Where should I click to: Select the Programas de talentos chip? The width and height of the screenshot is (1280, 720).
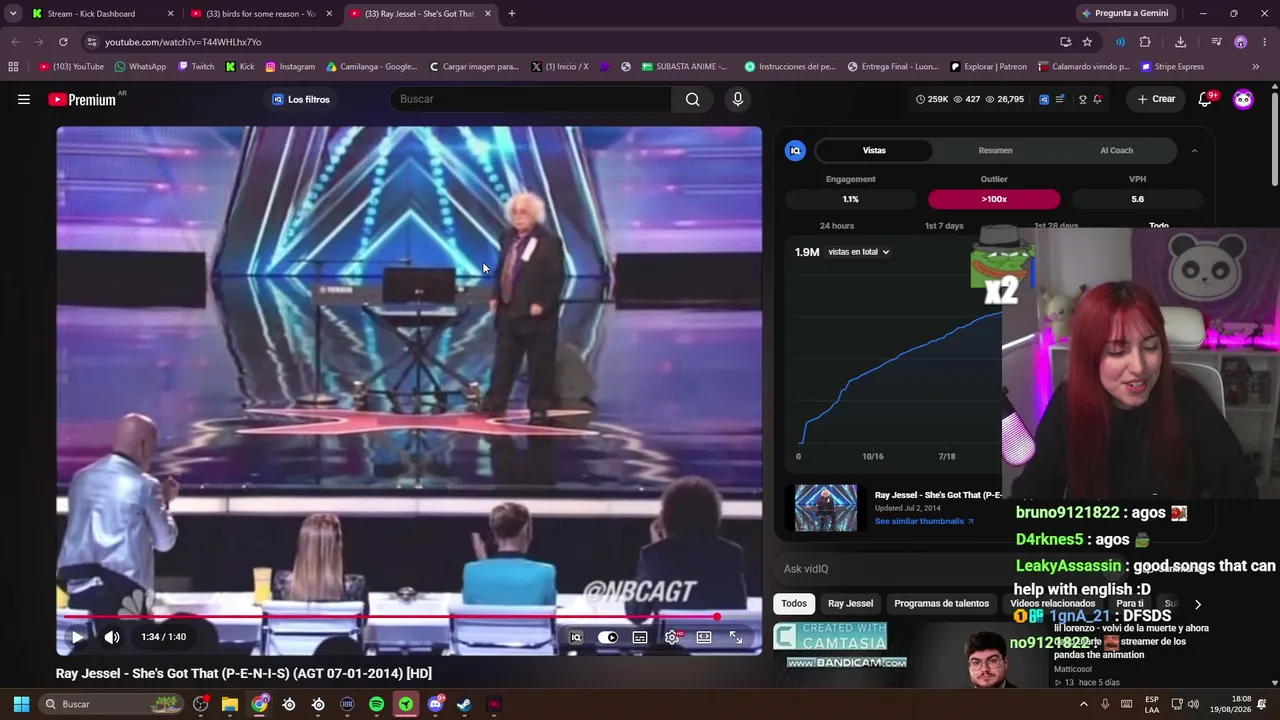point(941,604)
